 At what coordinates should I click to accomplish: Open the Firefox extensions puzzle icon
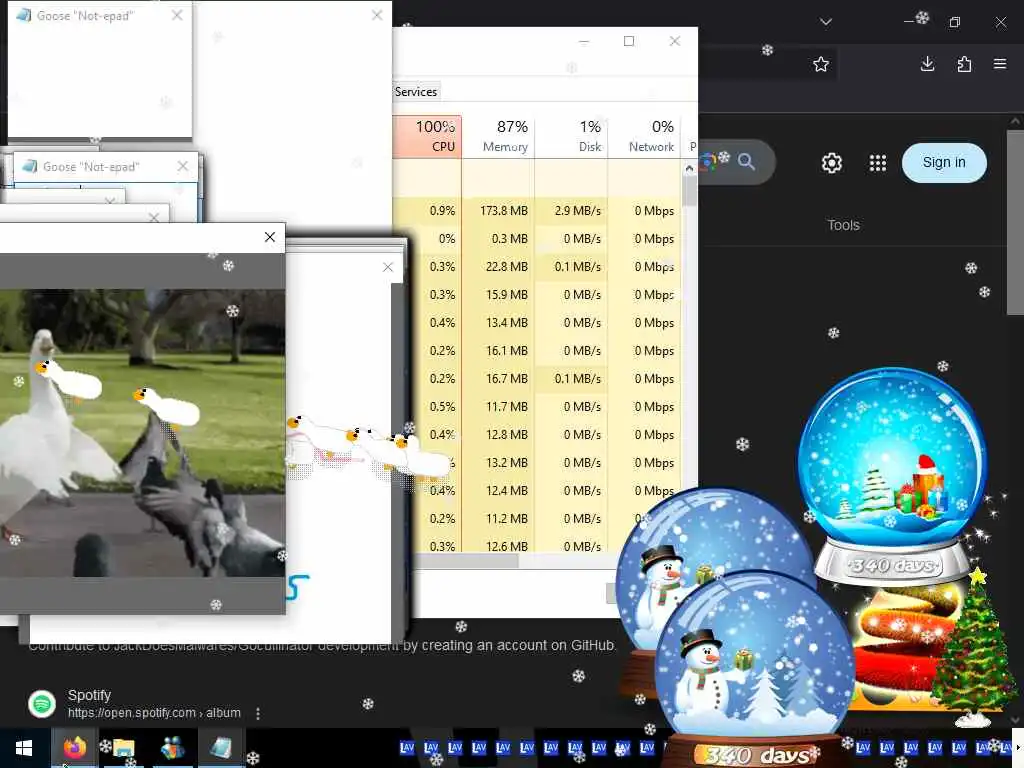point(964,64)
